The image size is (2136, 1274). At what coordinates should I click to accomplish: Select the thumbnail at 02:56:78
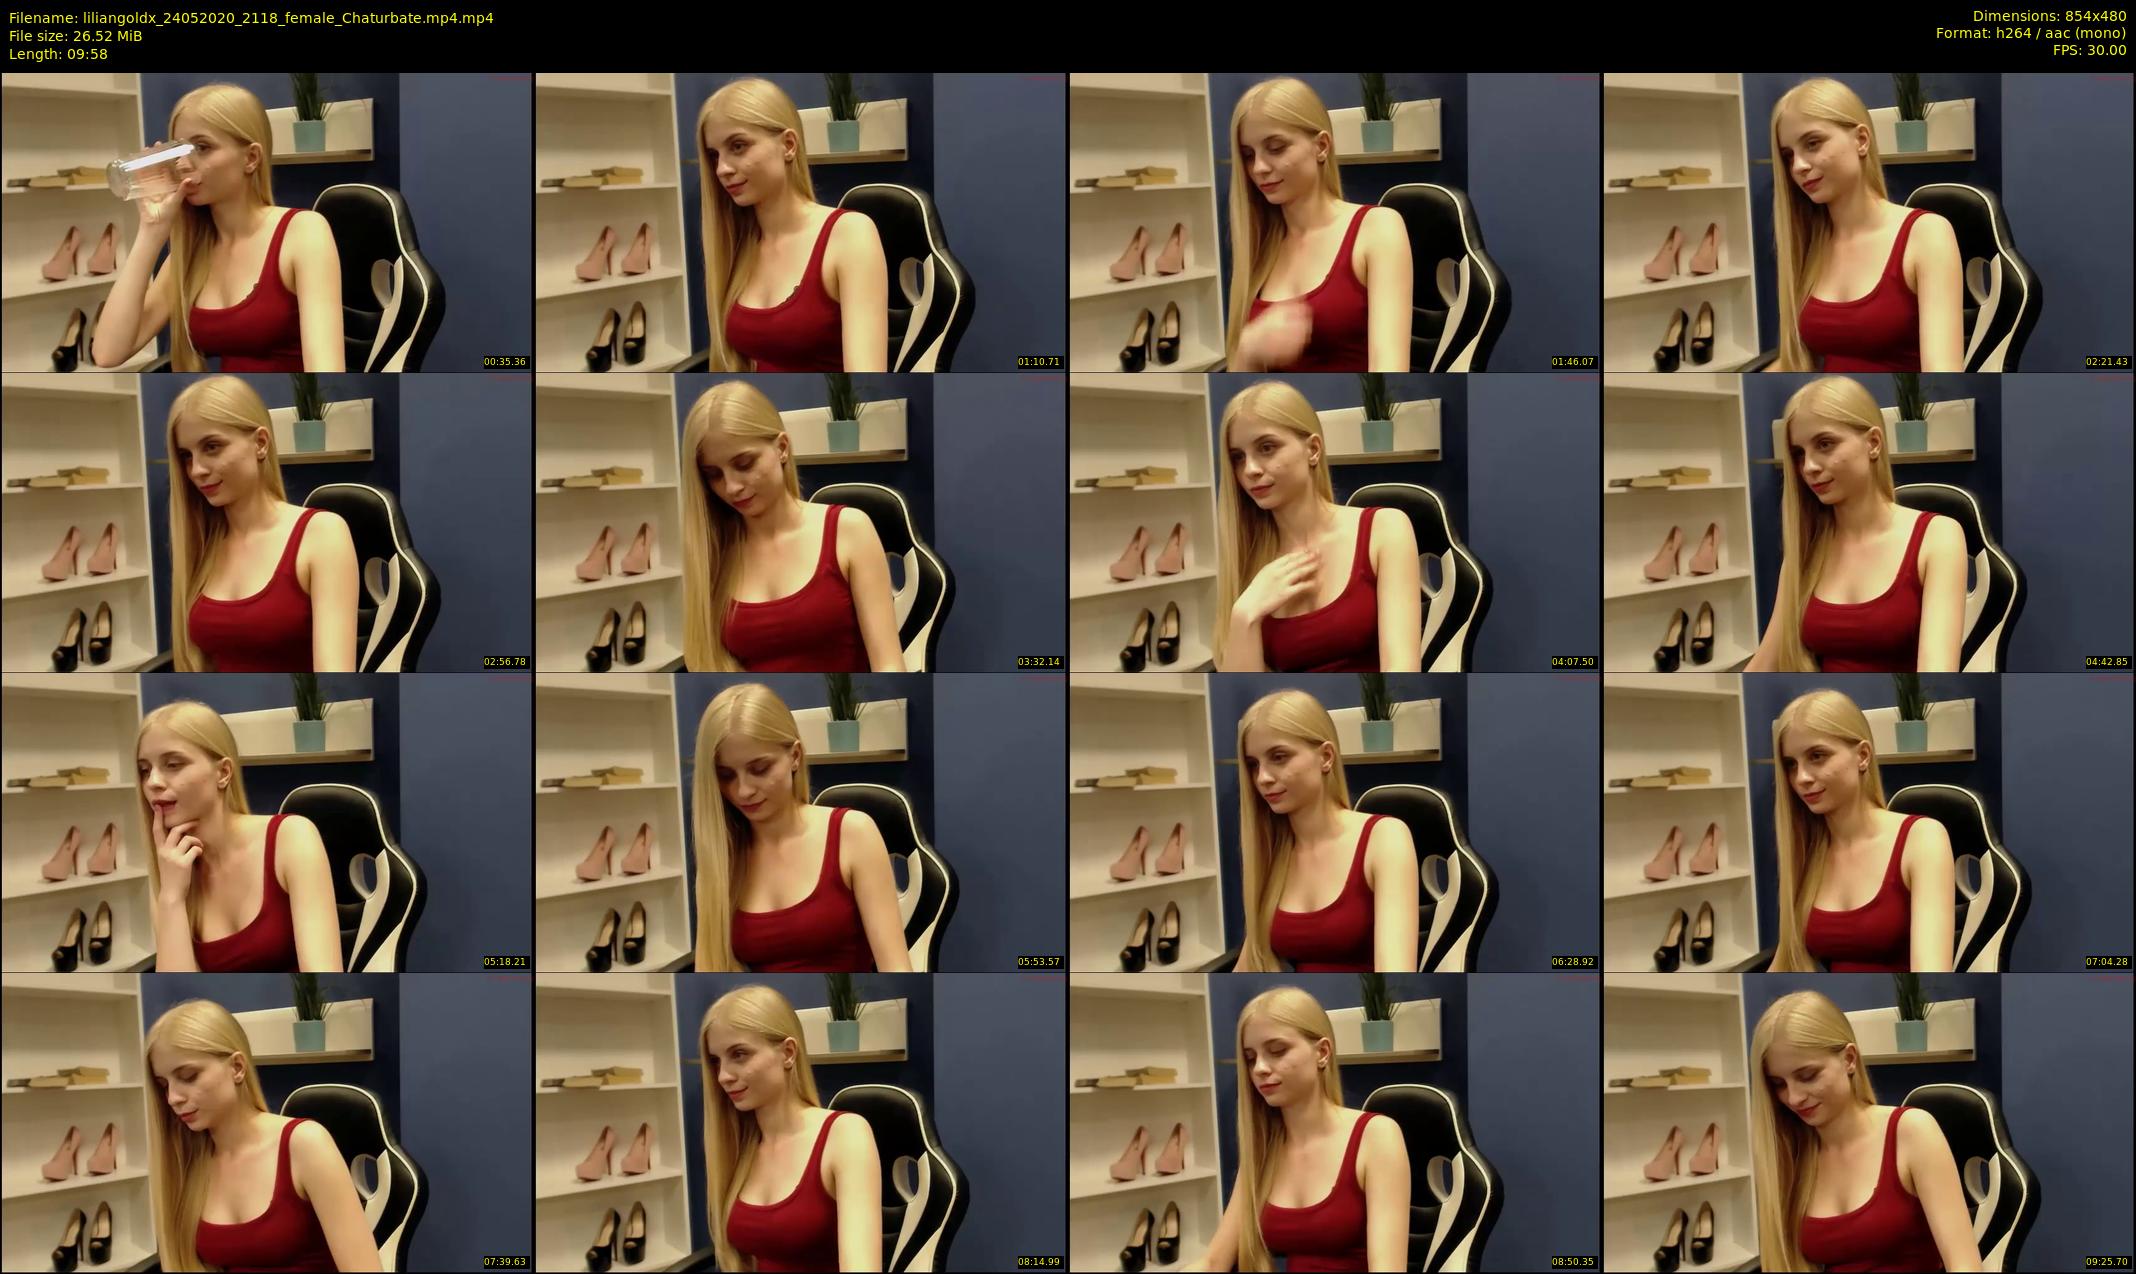tap(266, 522)
